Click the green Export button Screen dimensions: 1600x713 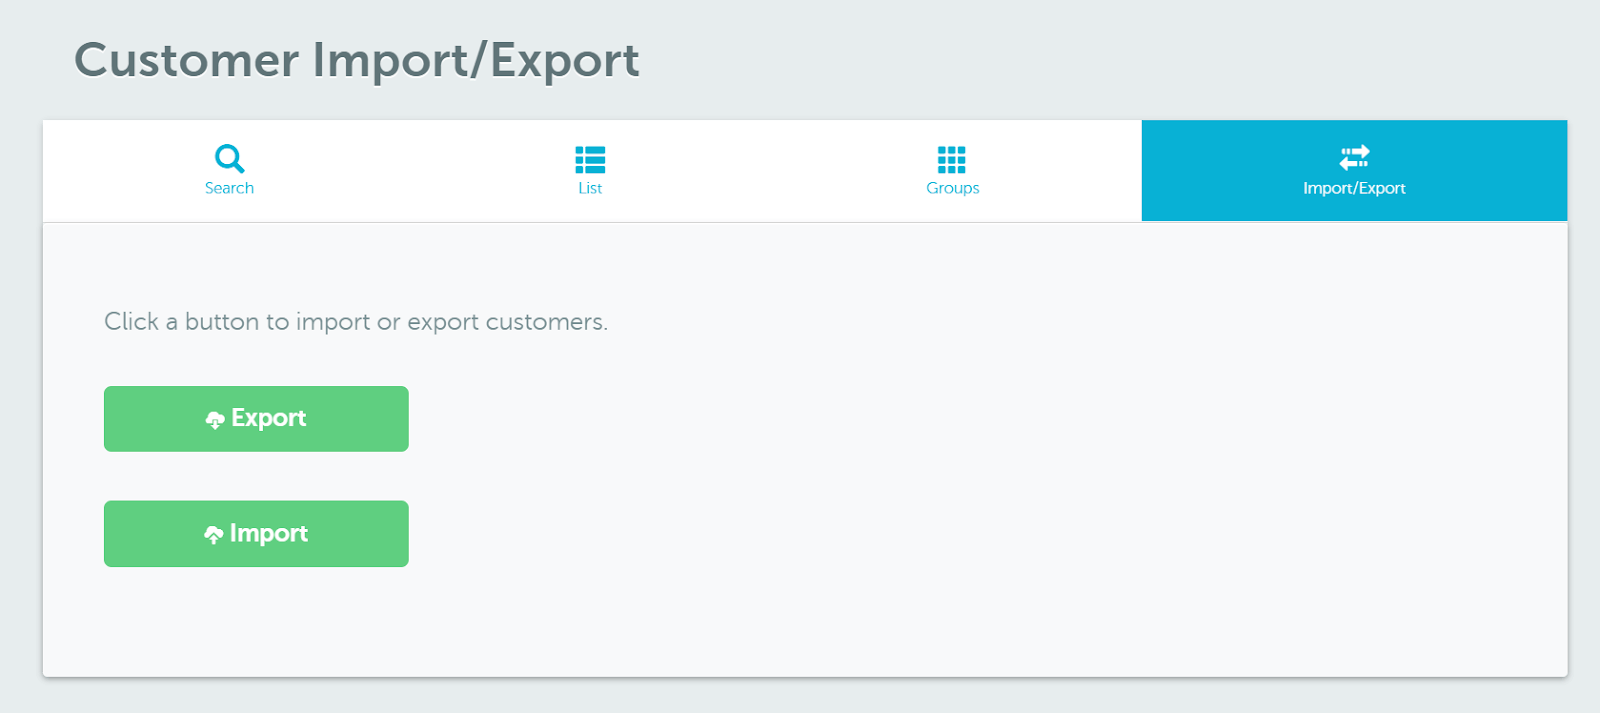pos(256,419)
